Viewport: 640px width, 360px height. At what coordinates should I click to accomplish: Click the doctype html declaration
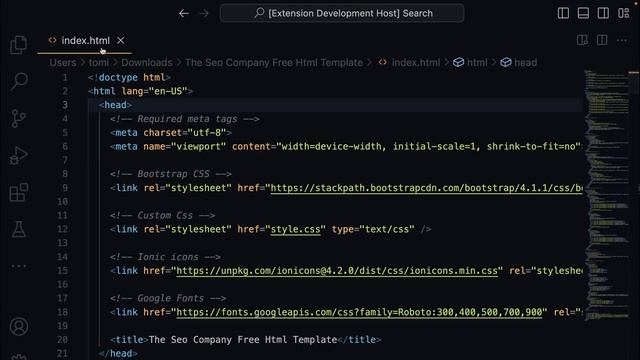point(129,77)
